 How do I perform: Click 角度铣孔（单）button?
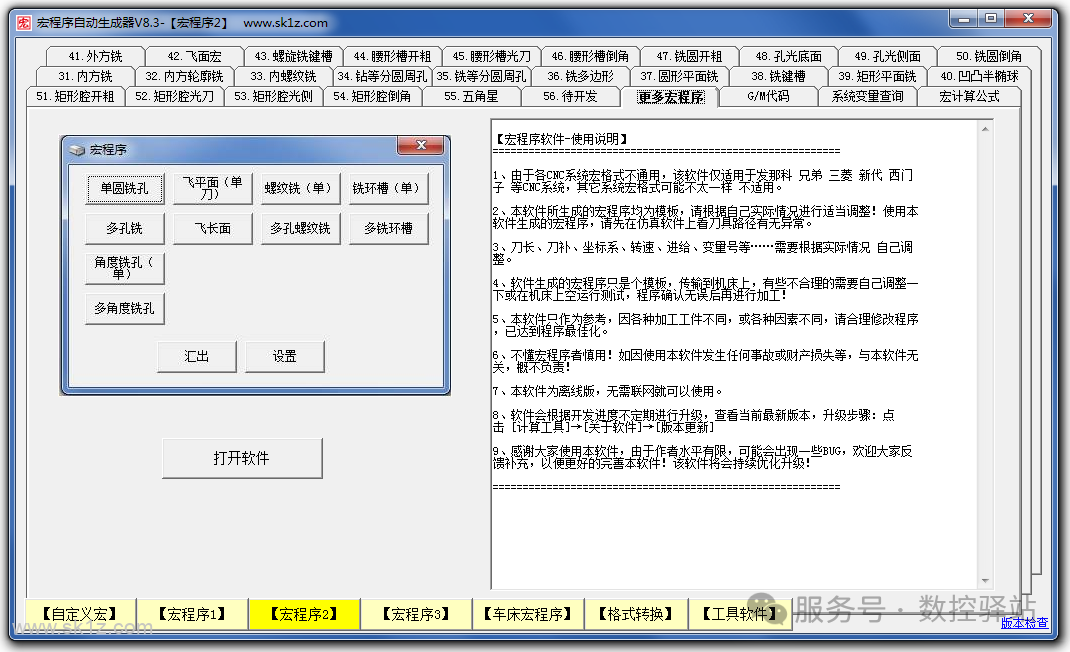[x=125, y=268]
